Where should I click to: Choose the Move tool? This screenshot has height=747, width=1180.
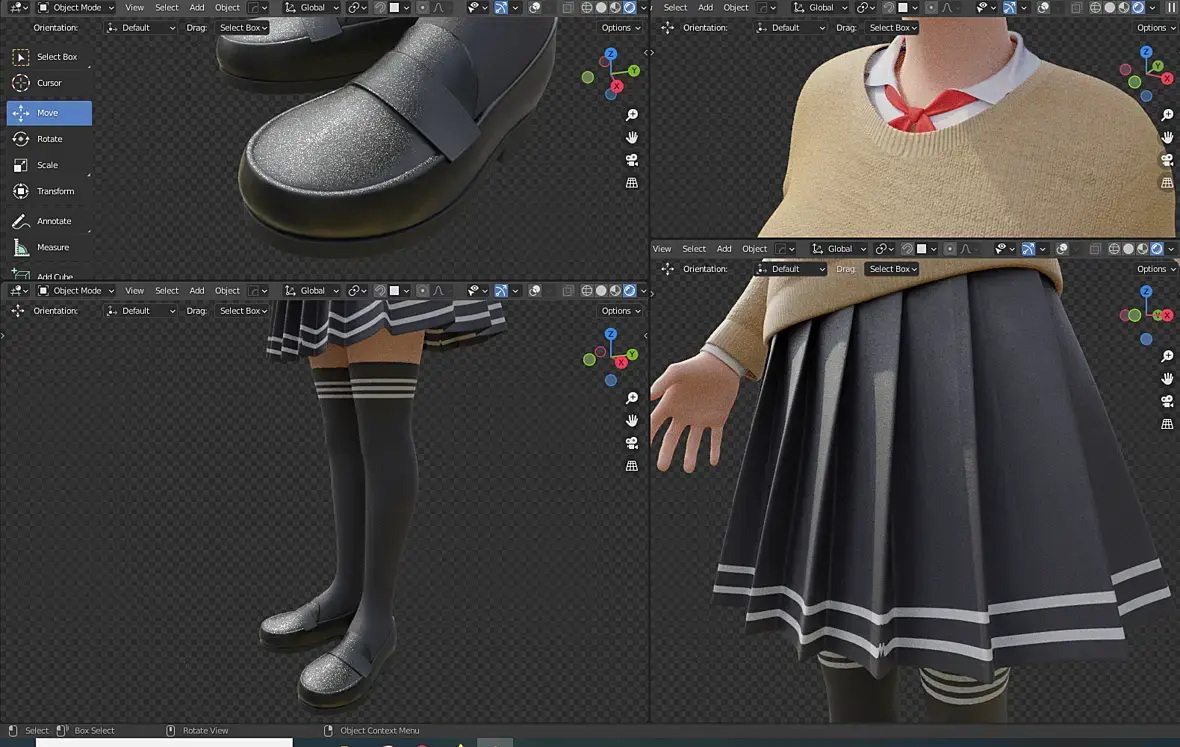[x=49, y=113]
